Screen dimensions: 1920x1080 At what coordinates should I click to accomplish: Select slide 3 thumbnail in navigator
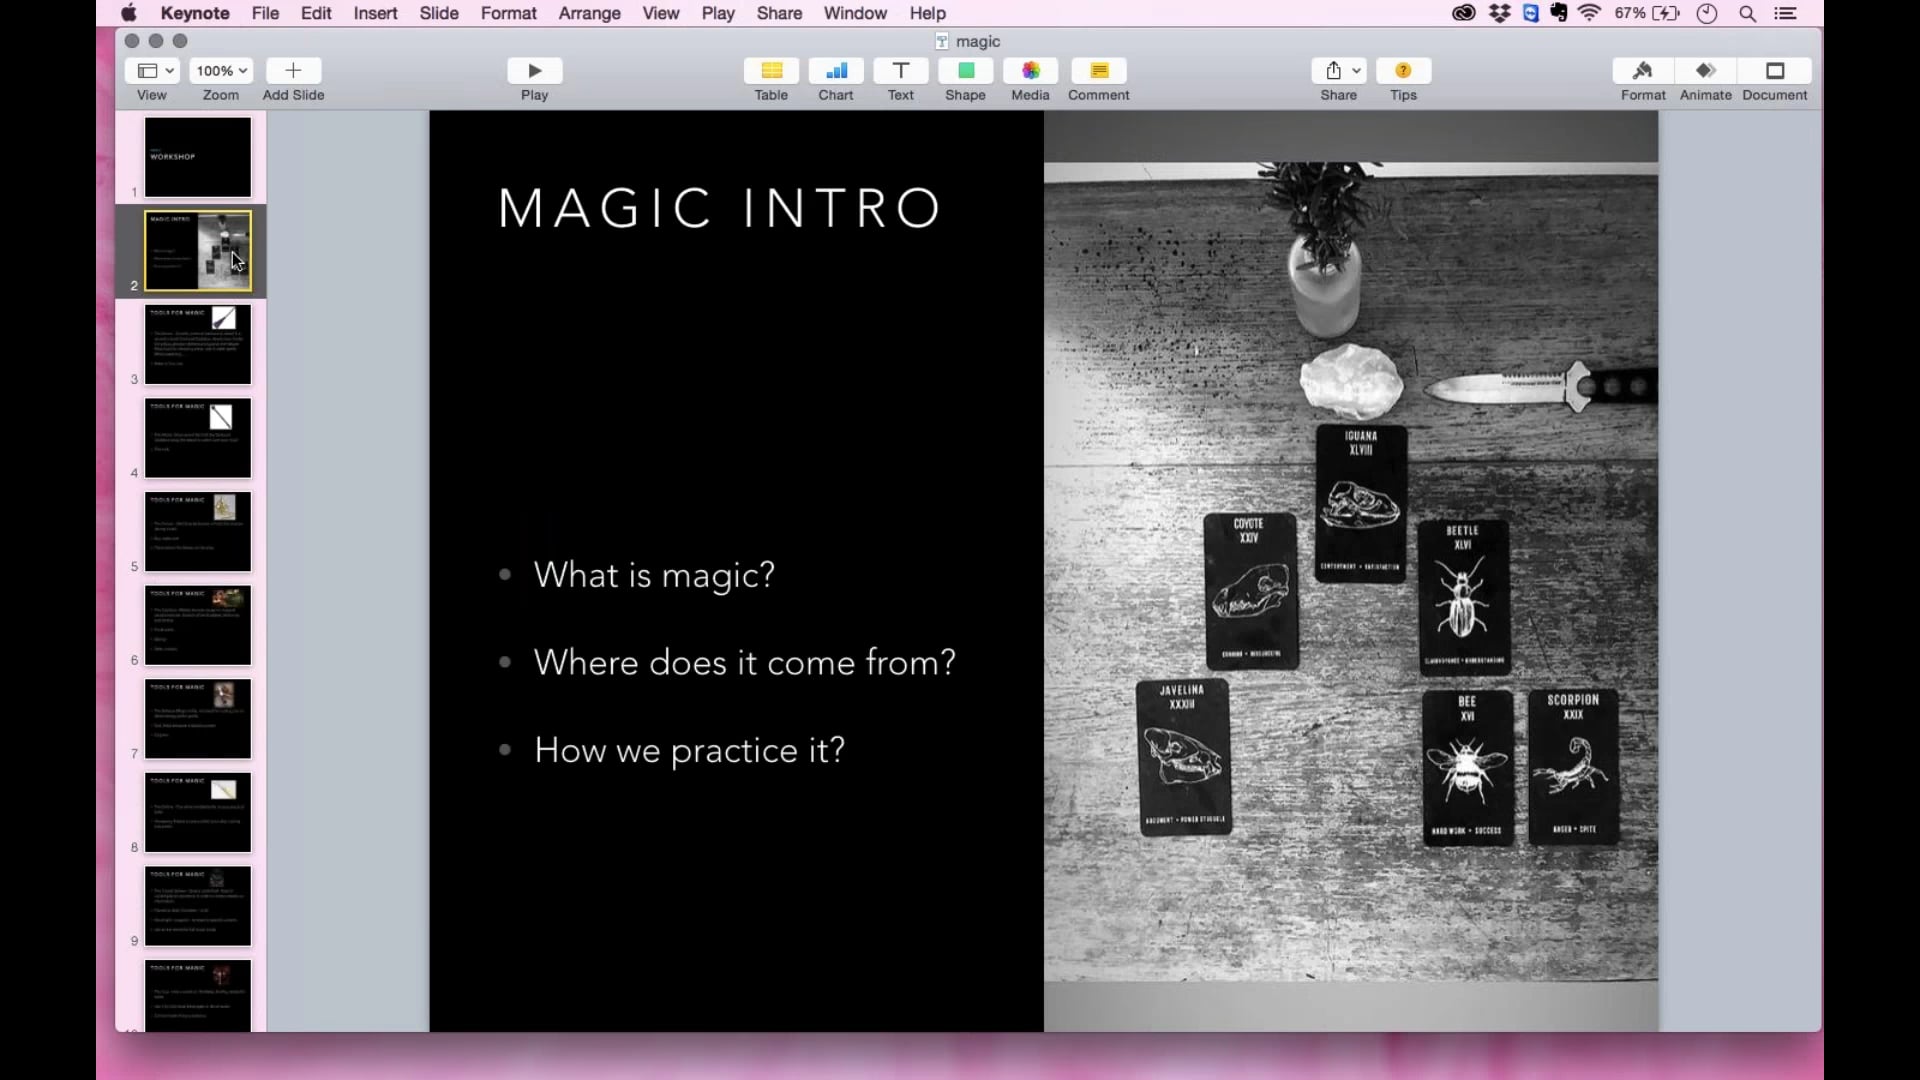(198, 344)
